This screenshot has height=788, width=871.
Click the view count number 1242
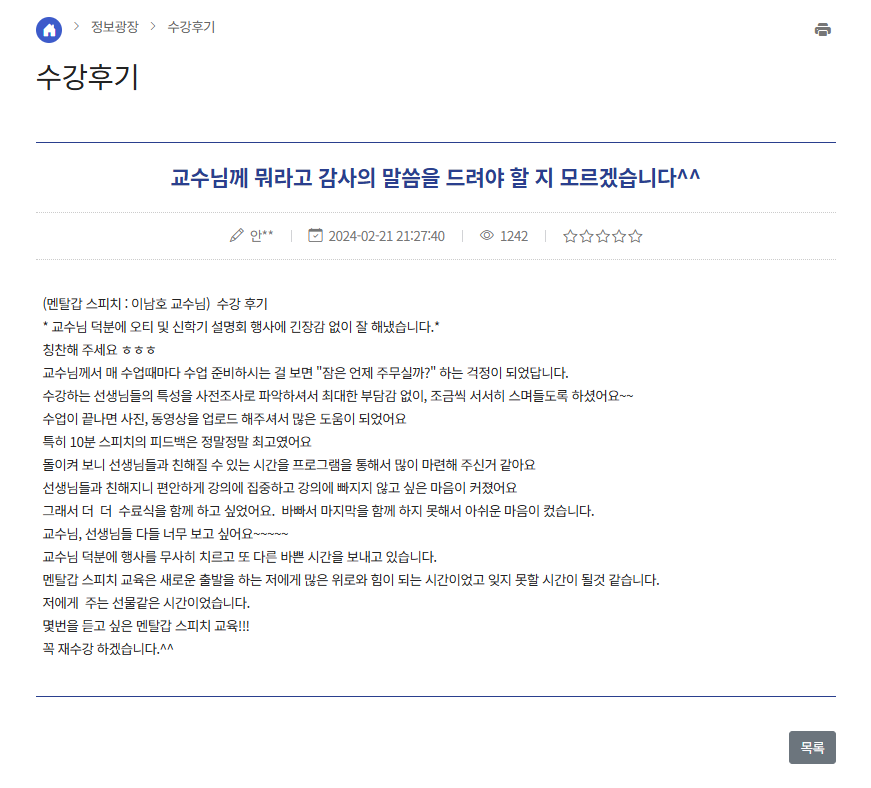click(514, 236)
